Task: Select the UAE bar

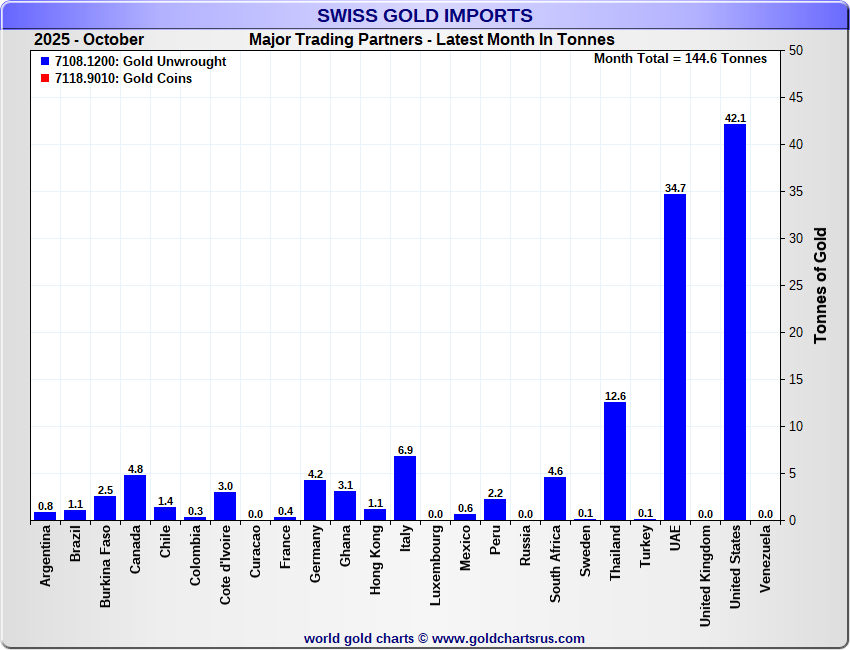Action: click(675, 357)
